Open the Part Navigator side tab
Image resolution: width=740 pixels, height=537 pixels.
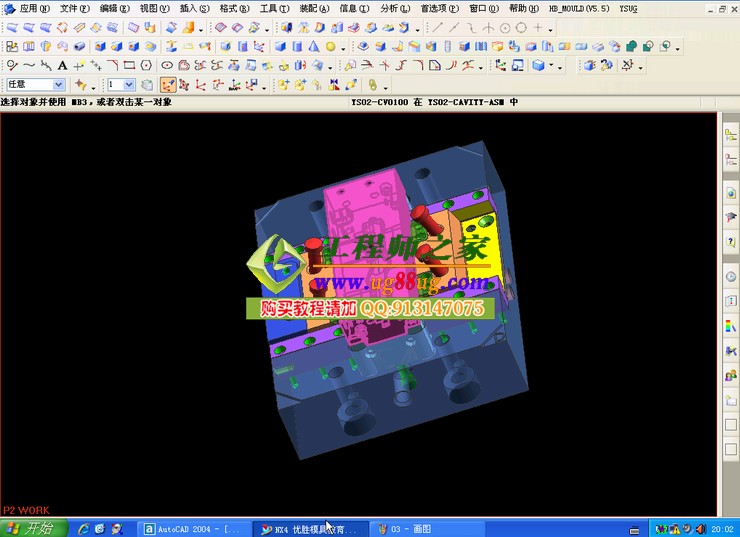pos(731,160)
